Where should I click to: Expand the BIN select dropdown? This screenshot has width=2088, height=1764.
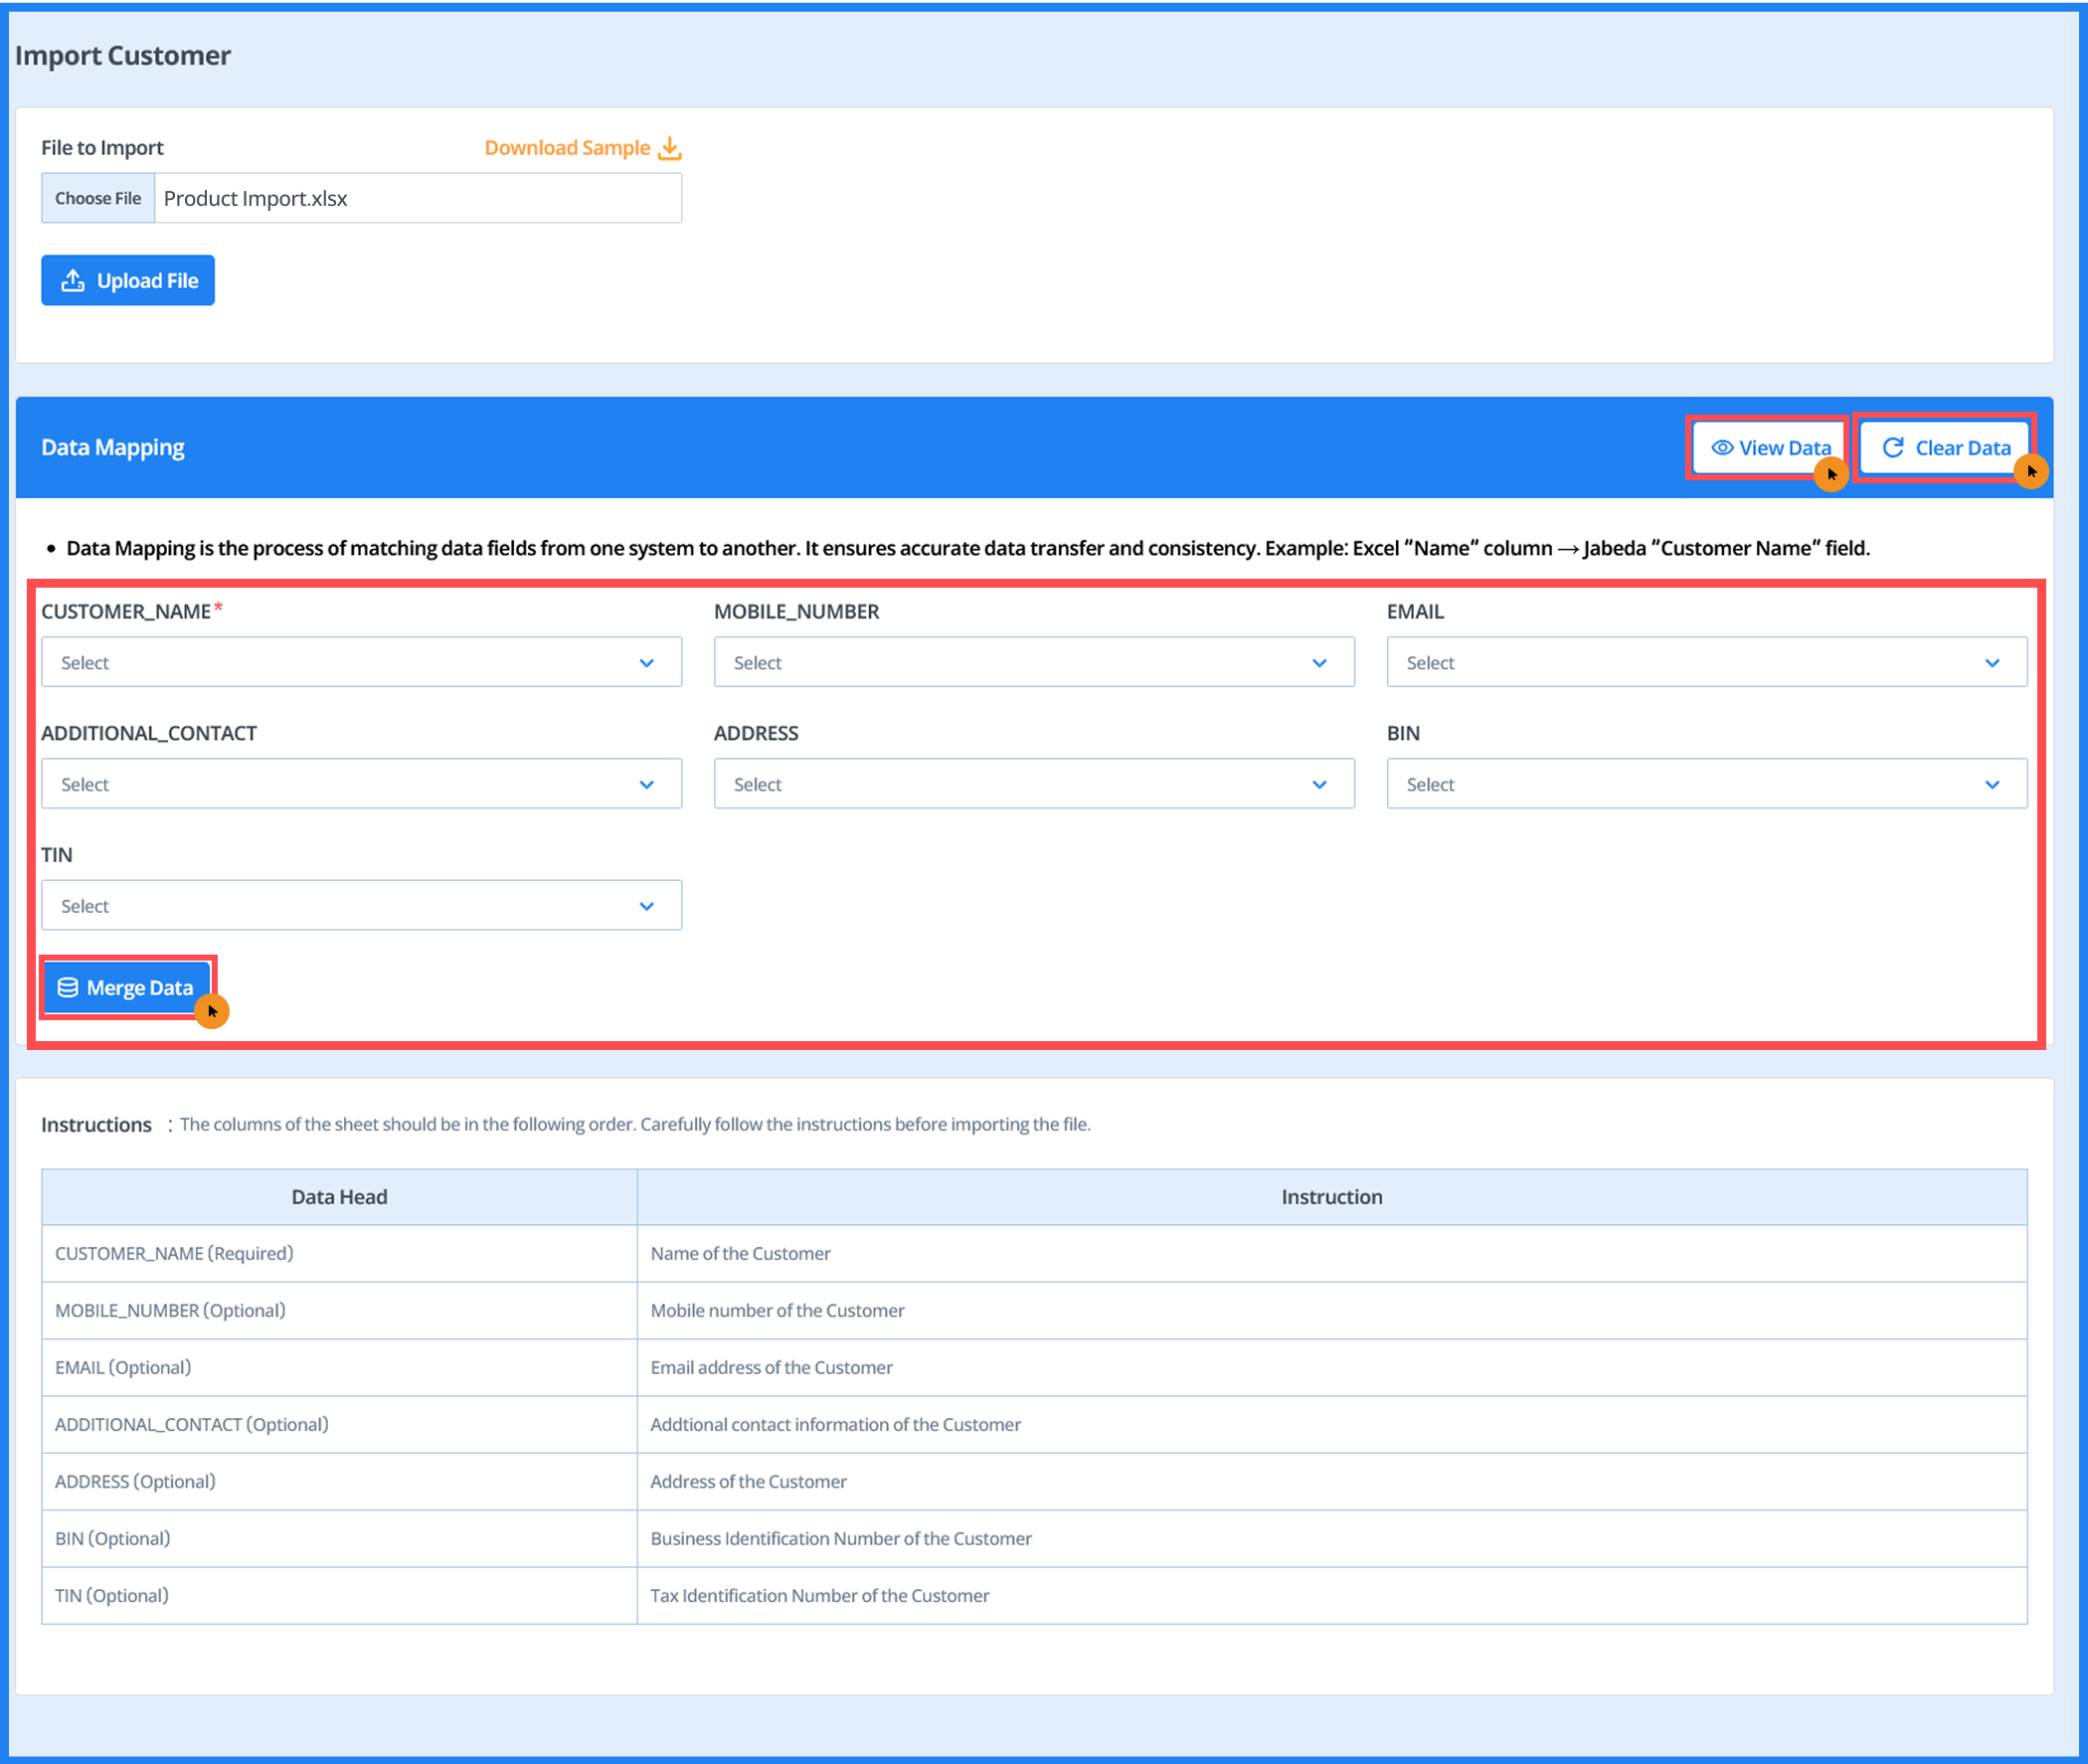[1705, 784]
